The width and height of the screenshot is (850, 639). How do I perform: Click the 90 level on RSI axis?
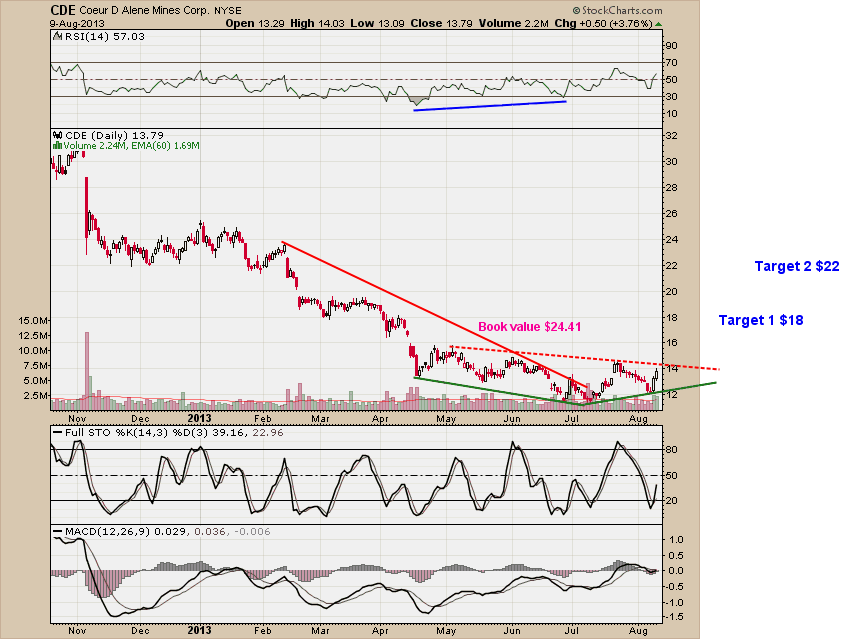pos(671,46)
